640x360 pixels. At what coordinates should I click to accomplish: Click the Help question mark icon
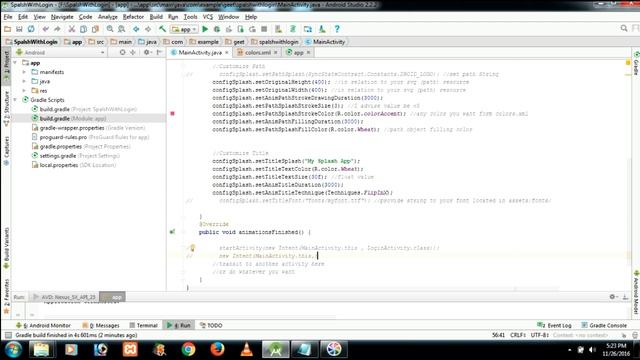(337, 29)
